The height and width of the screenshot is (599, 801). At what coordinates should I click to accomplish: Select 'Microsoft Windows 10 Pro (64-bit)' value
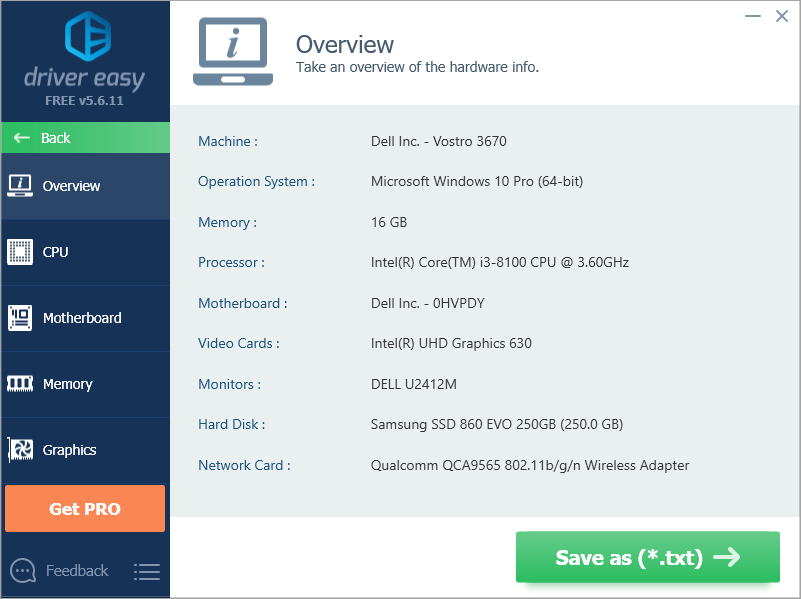pyautogui.click(x=477, y=181)
